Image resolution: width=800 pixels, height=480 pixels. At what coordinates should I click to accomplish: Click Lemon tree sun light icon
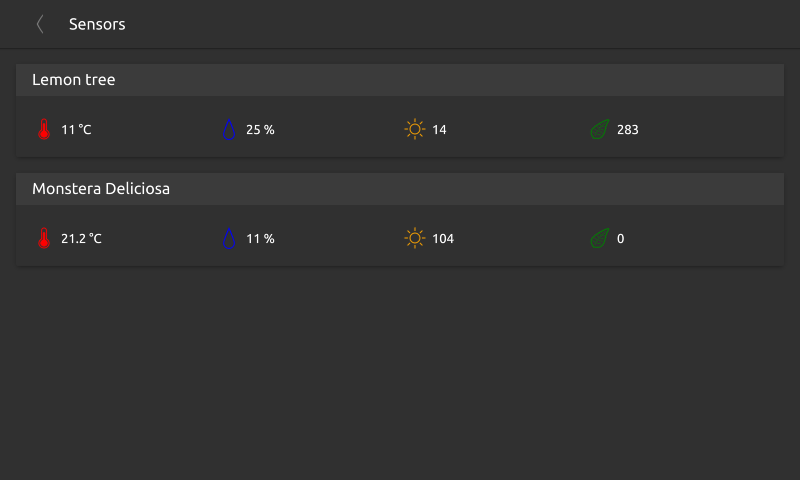pos(415,129)
